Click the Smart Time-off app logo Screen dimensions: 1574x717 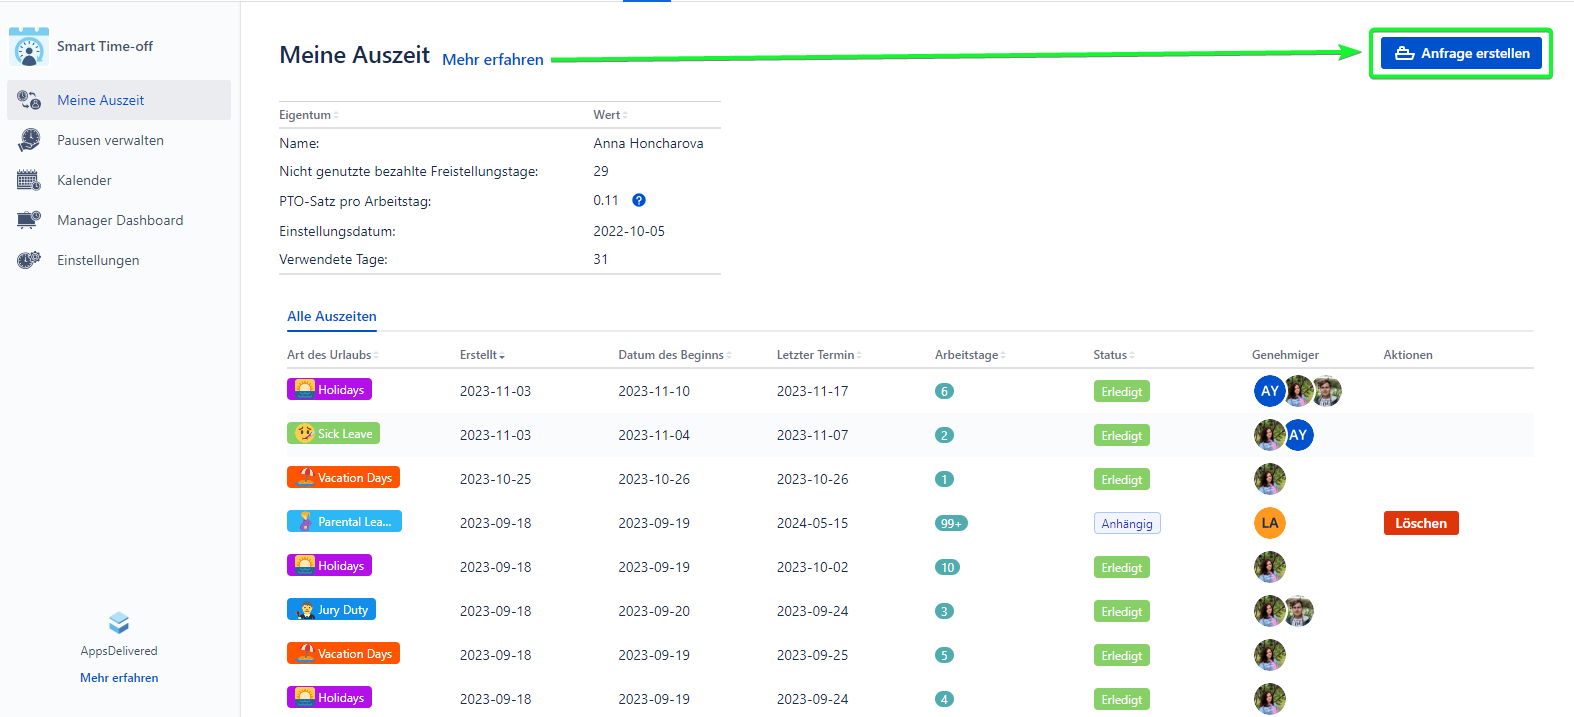[x=29, y=47]
